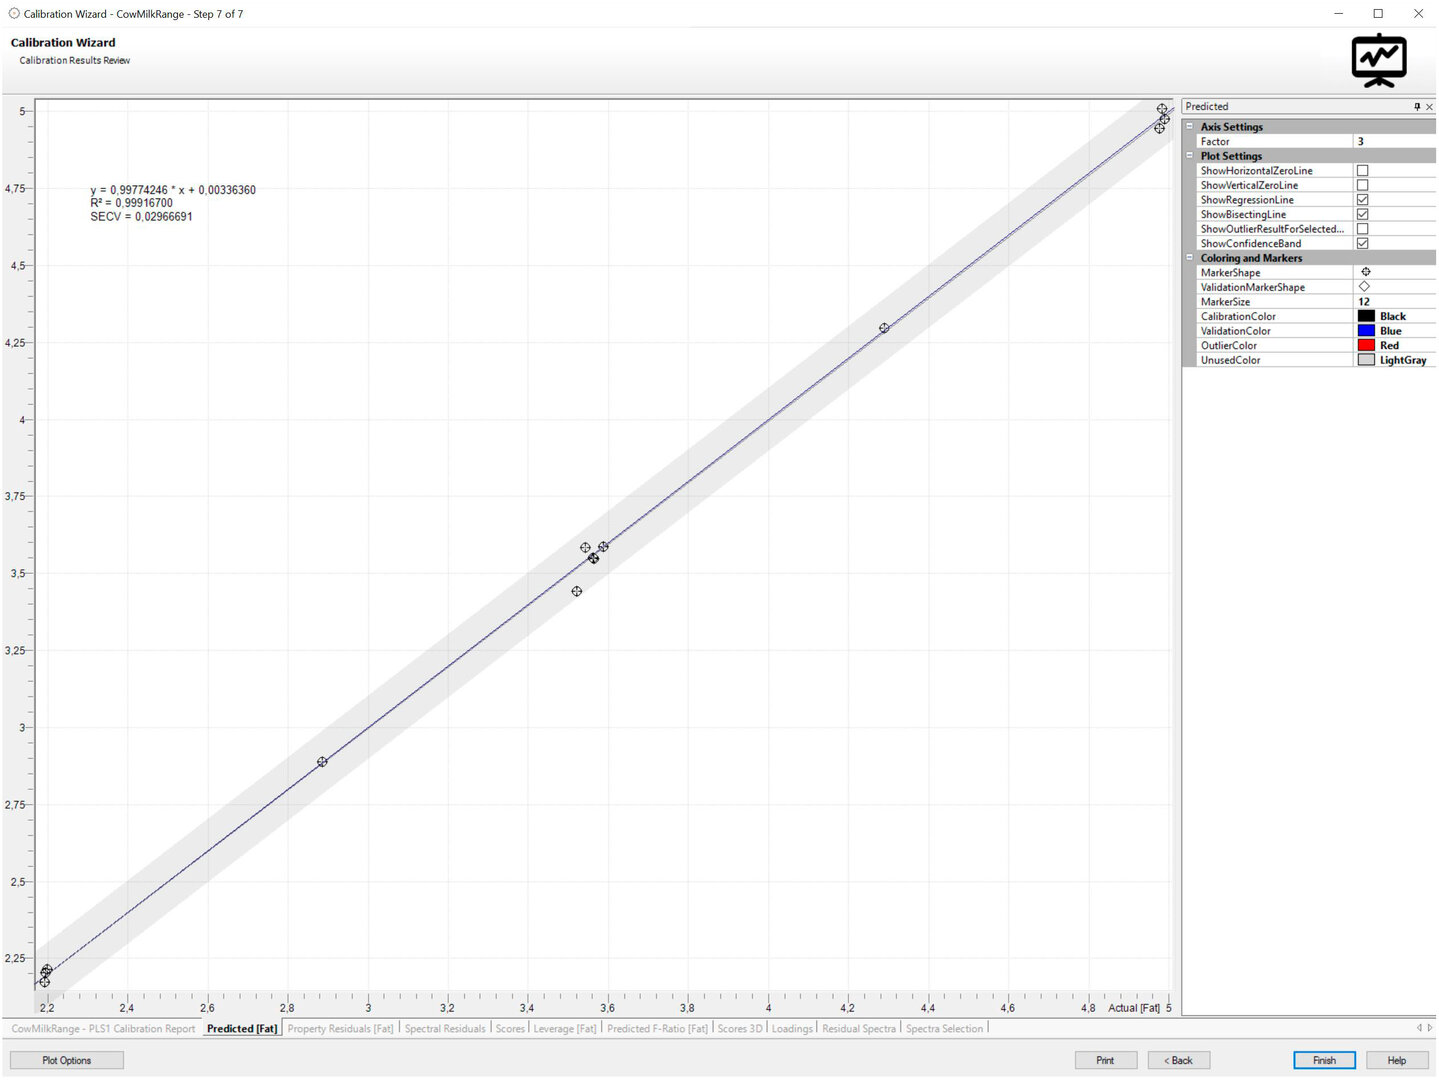
Task: Pin the Predicted properties panel
Action: coord(1416,107)
